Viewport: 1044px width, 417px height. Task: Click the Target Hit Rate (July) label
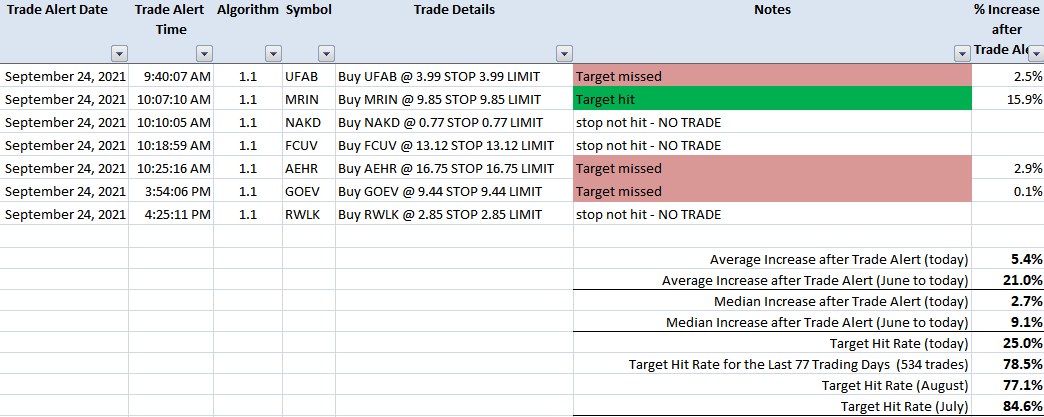[904, 406]
